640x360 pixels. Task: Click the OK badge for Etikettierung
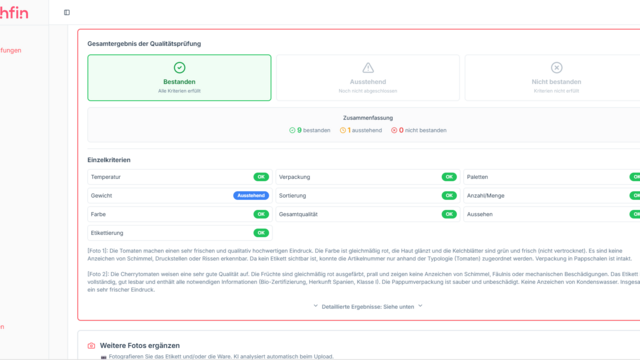(x=261, y=233)
